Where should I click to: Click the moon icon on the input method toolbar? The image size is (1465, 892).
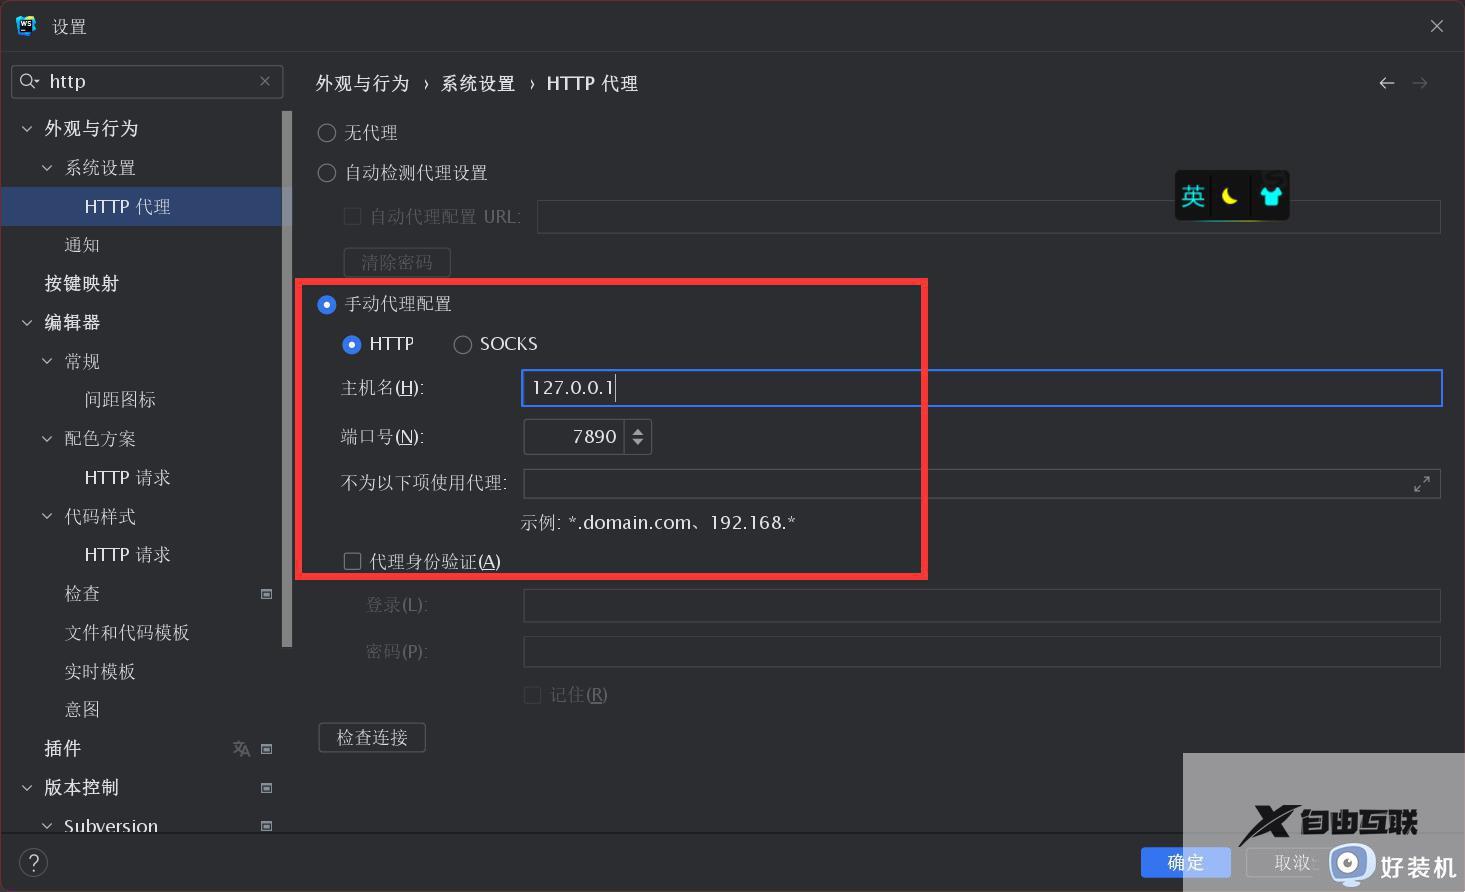(1230, 196)
